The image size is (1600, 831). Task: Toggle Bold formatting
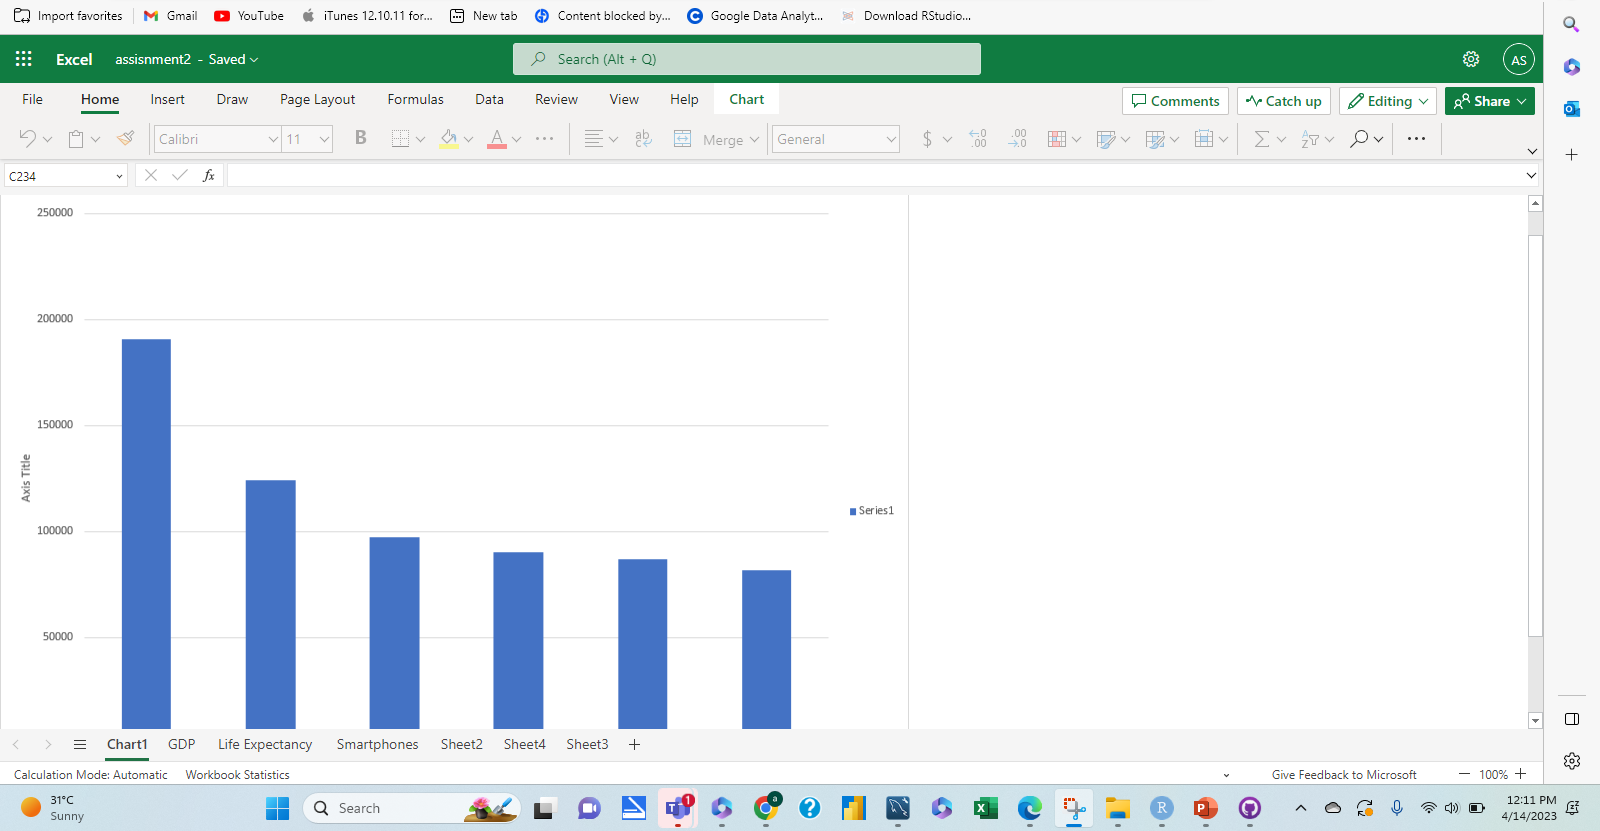tap(361, 138)
